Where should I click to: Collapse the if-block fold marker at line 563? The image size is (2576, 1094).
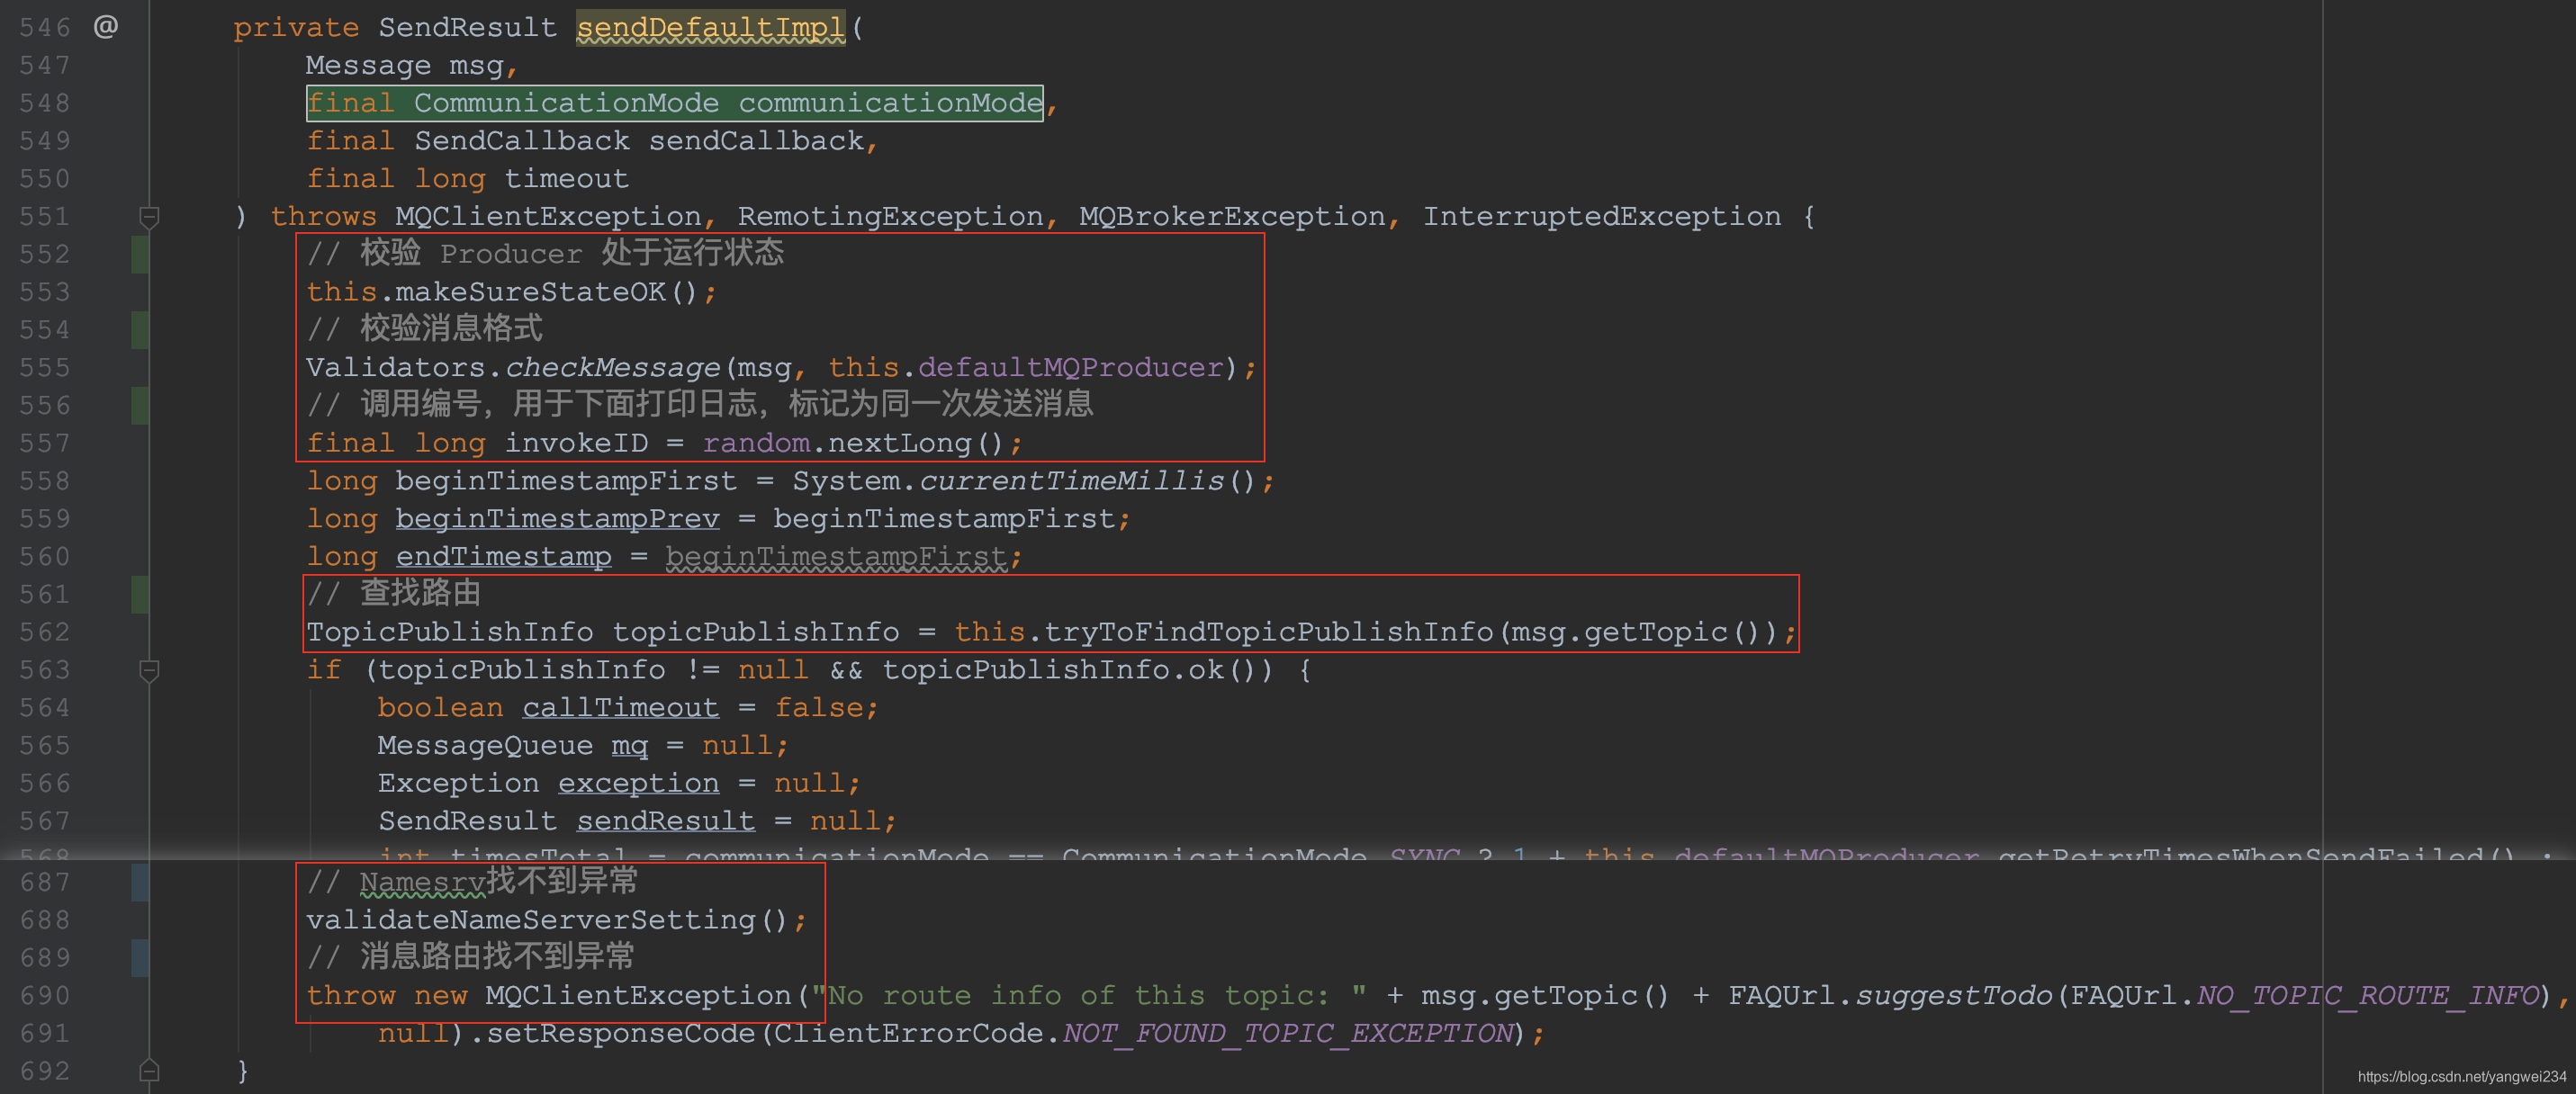(149, 670)
